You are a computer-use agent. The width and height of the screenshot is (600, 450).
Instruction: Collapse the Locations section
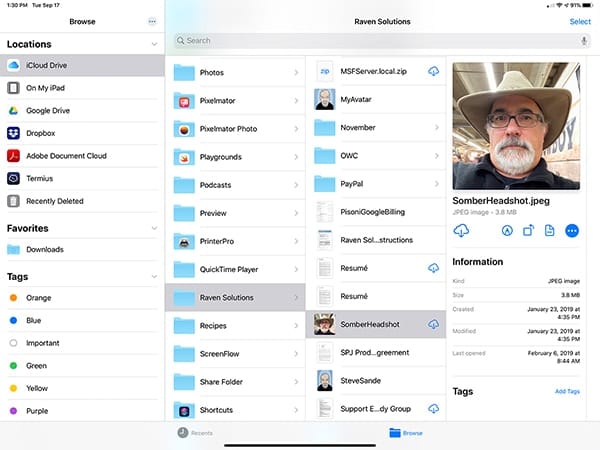[153, 44]
